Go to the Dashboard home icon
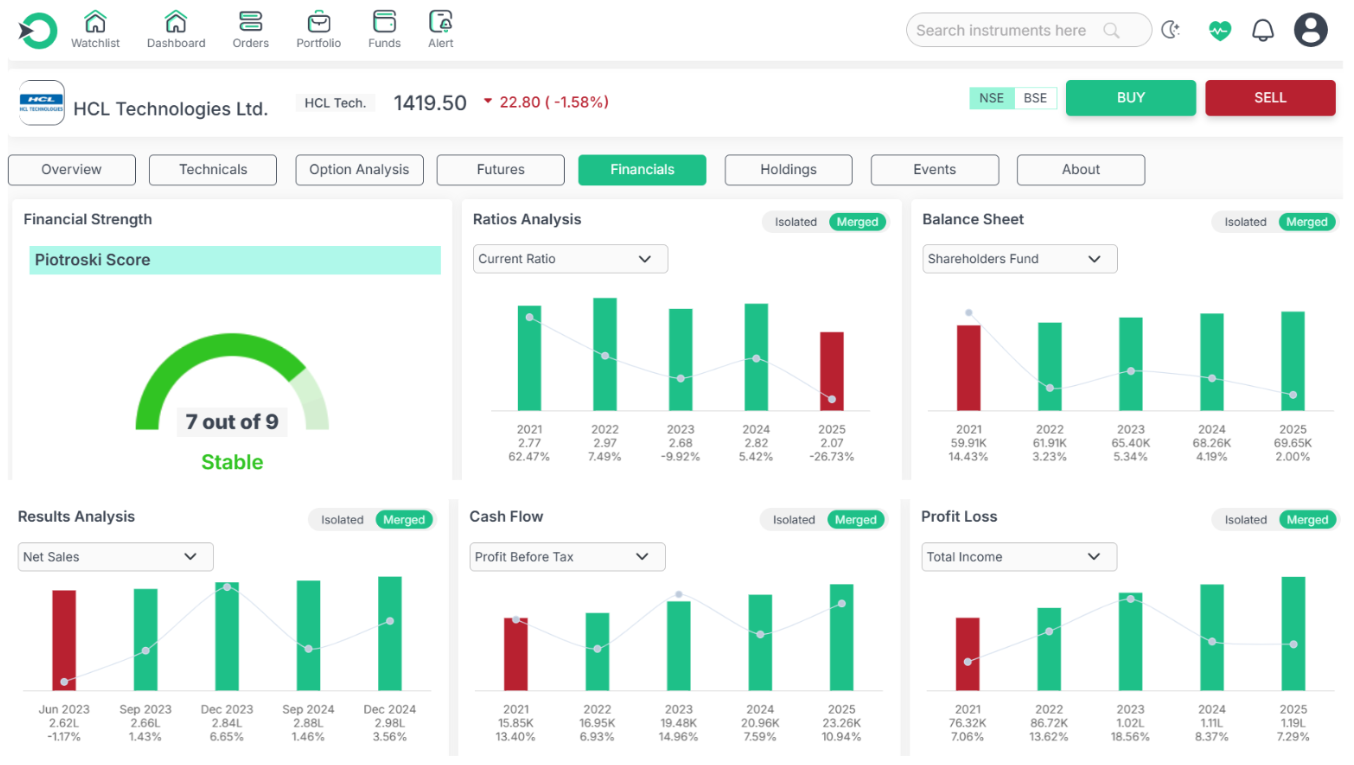The height and width of the screenshot is (765, 1354). pyautogui.click(x=176, y=22)
